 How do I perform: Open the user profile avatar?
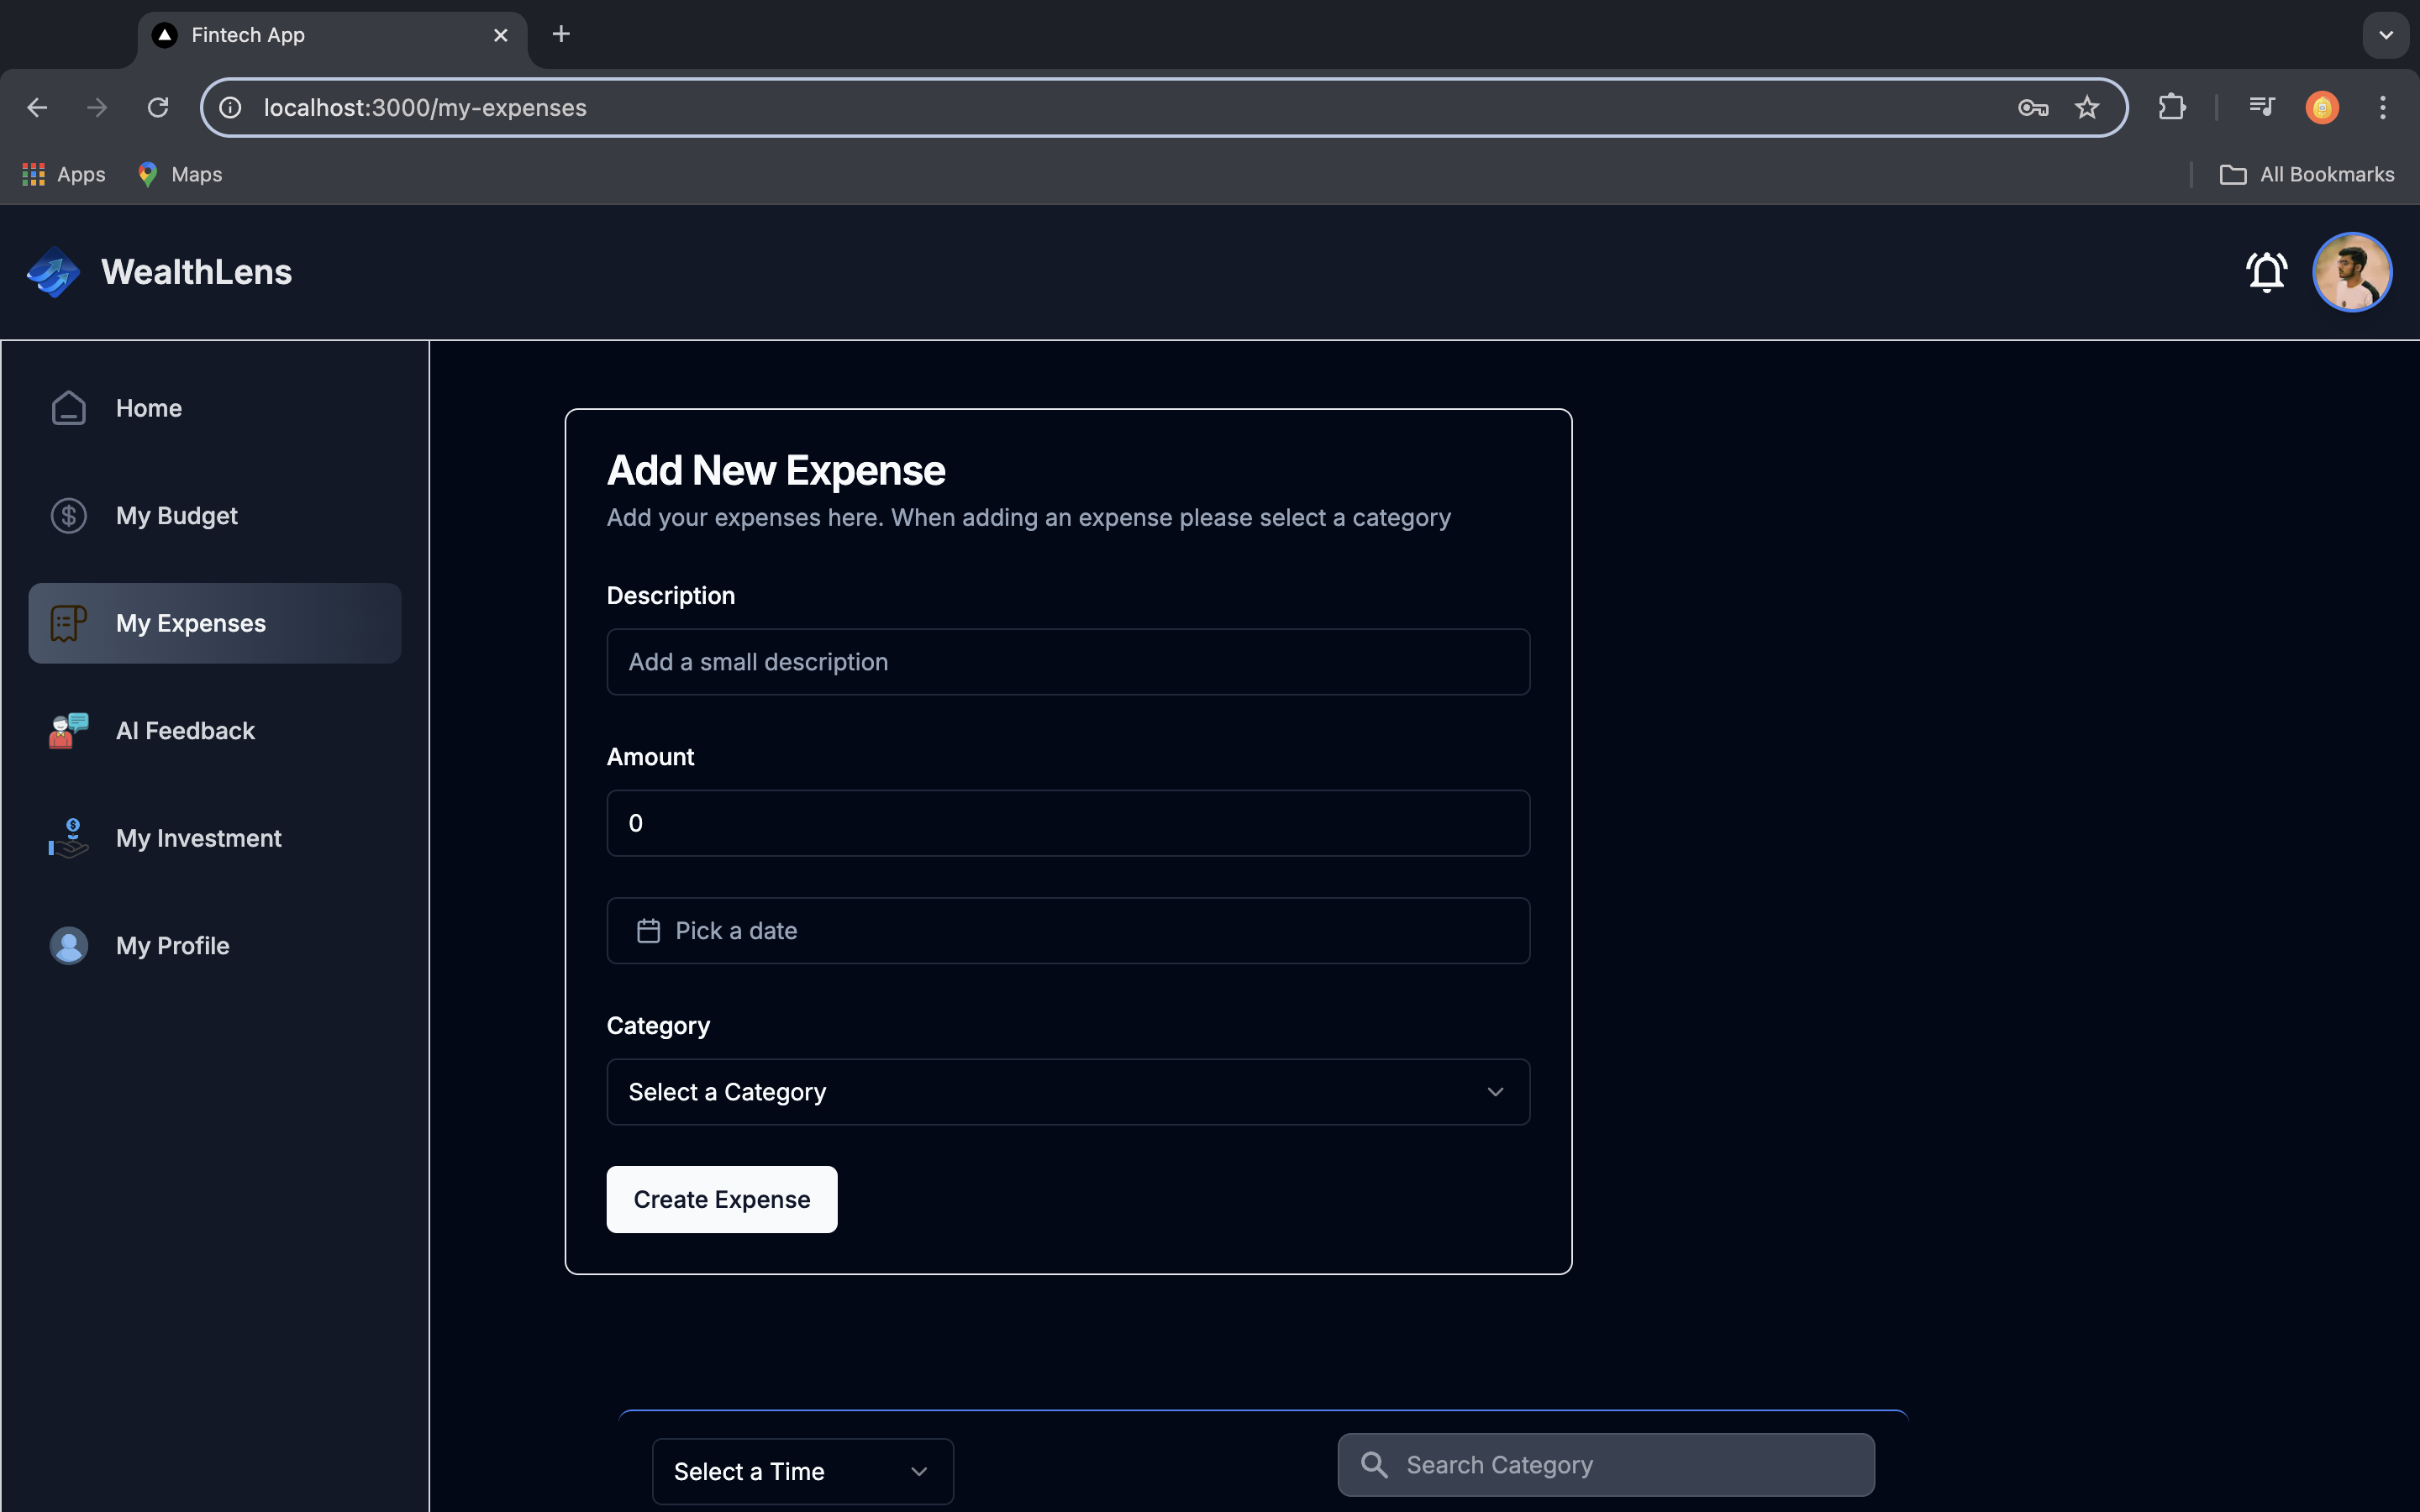point(2351,272)
